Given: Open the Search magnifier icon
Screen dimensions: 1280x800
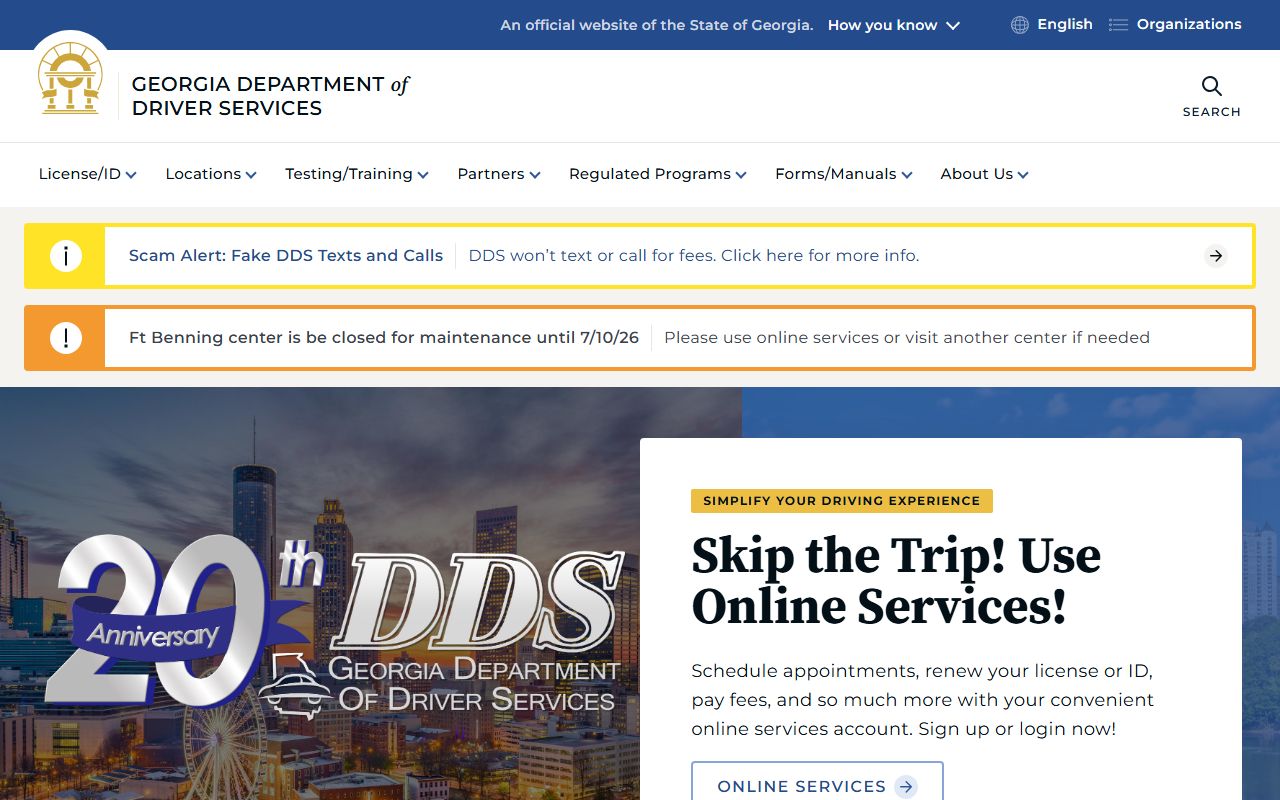Looking at the screenshot, I should 1211,86.
